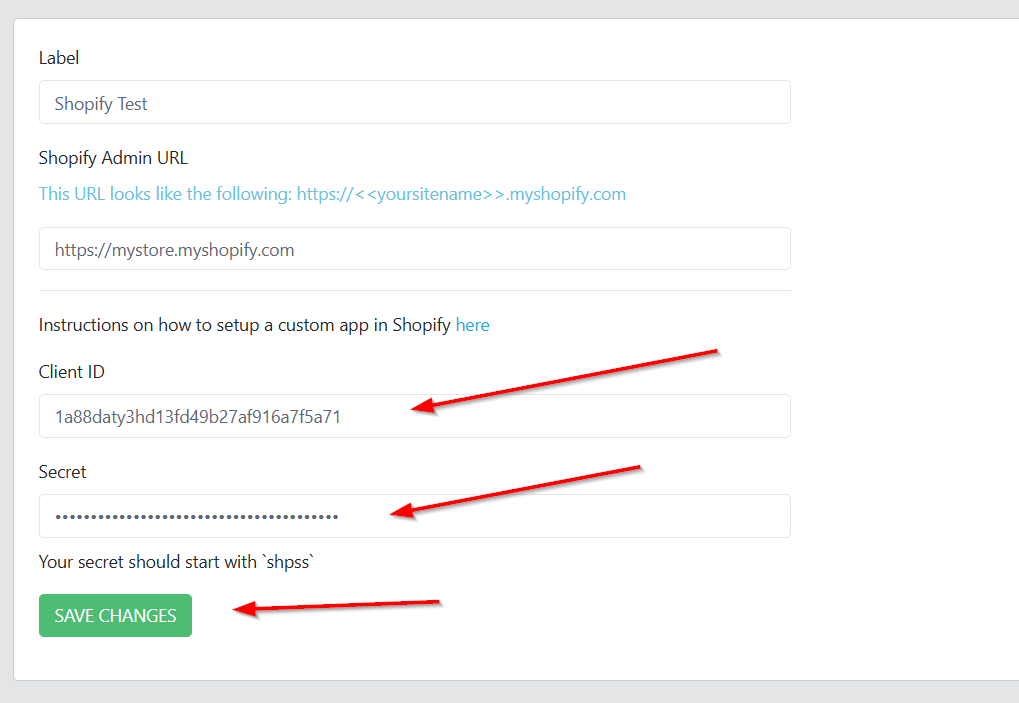Click the 'Instructions on how to setup' text
1019x703 pixels.
tap(245, 325)
